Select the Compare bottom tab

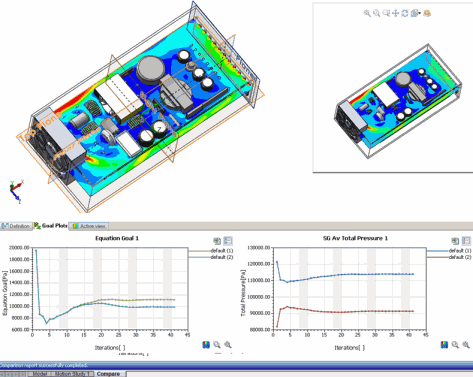point(108,374)
